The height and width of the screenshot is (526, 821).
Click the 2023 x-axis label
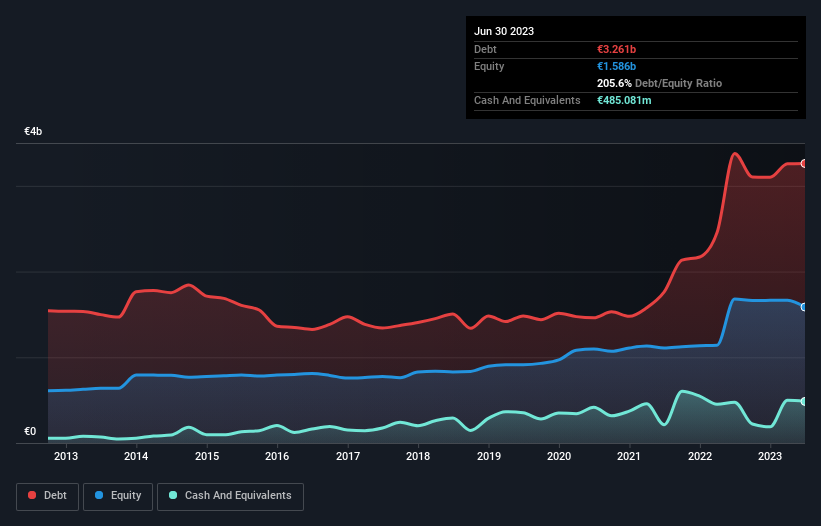tap(770, 456)
